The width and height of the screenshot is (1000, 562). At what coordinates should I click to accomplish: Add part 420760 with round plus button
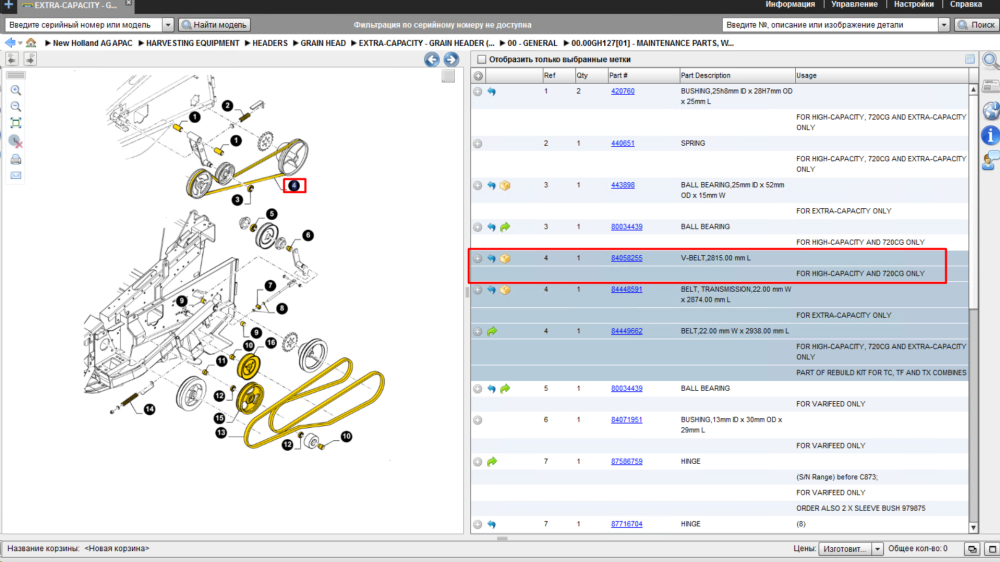coord(478,92)
